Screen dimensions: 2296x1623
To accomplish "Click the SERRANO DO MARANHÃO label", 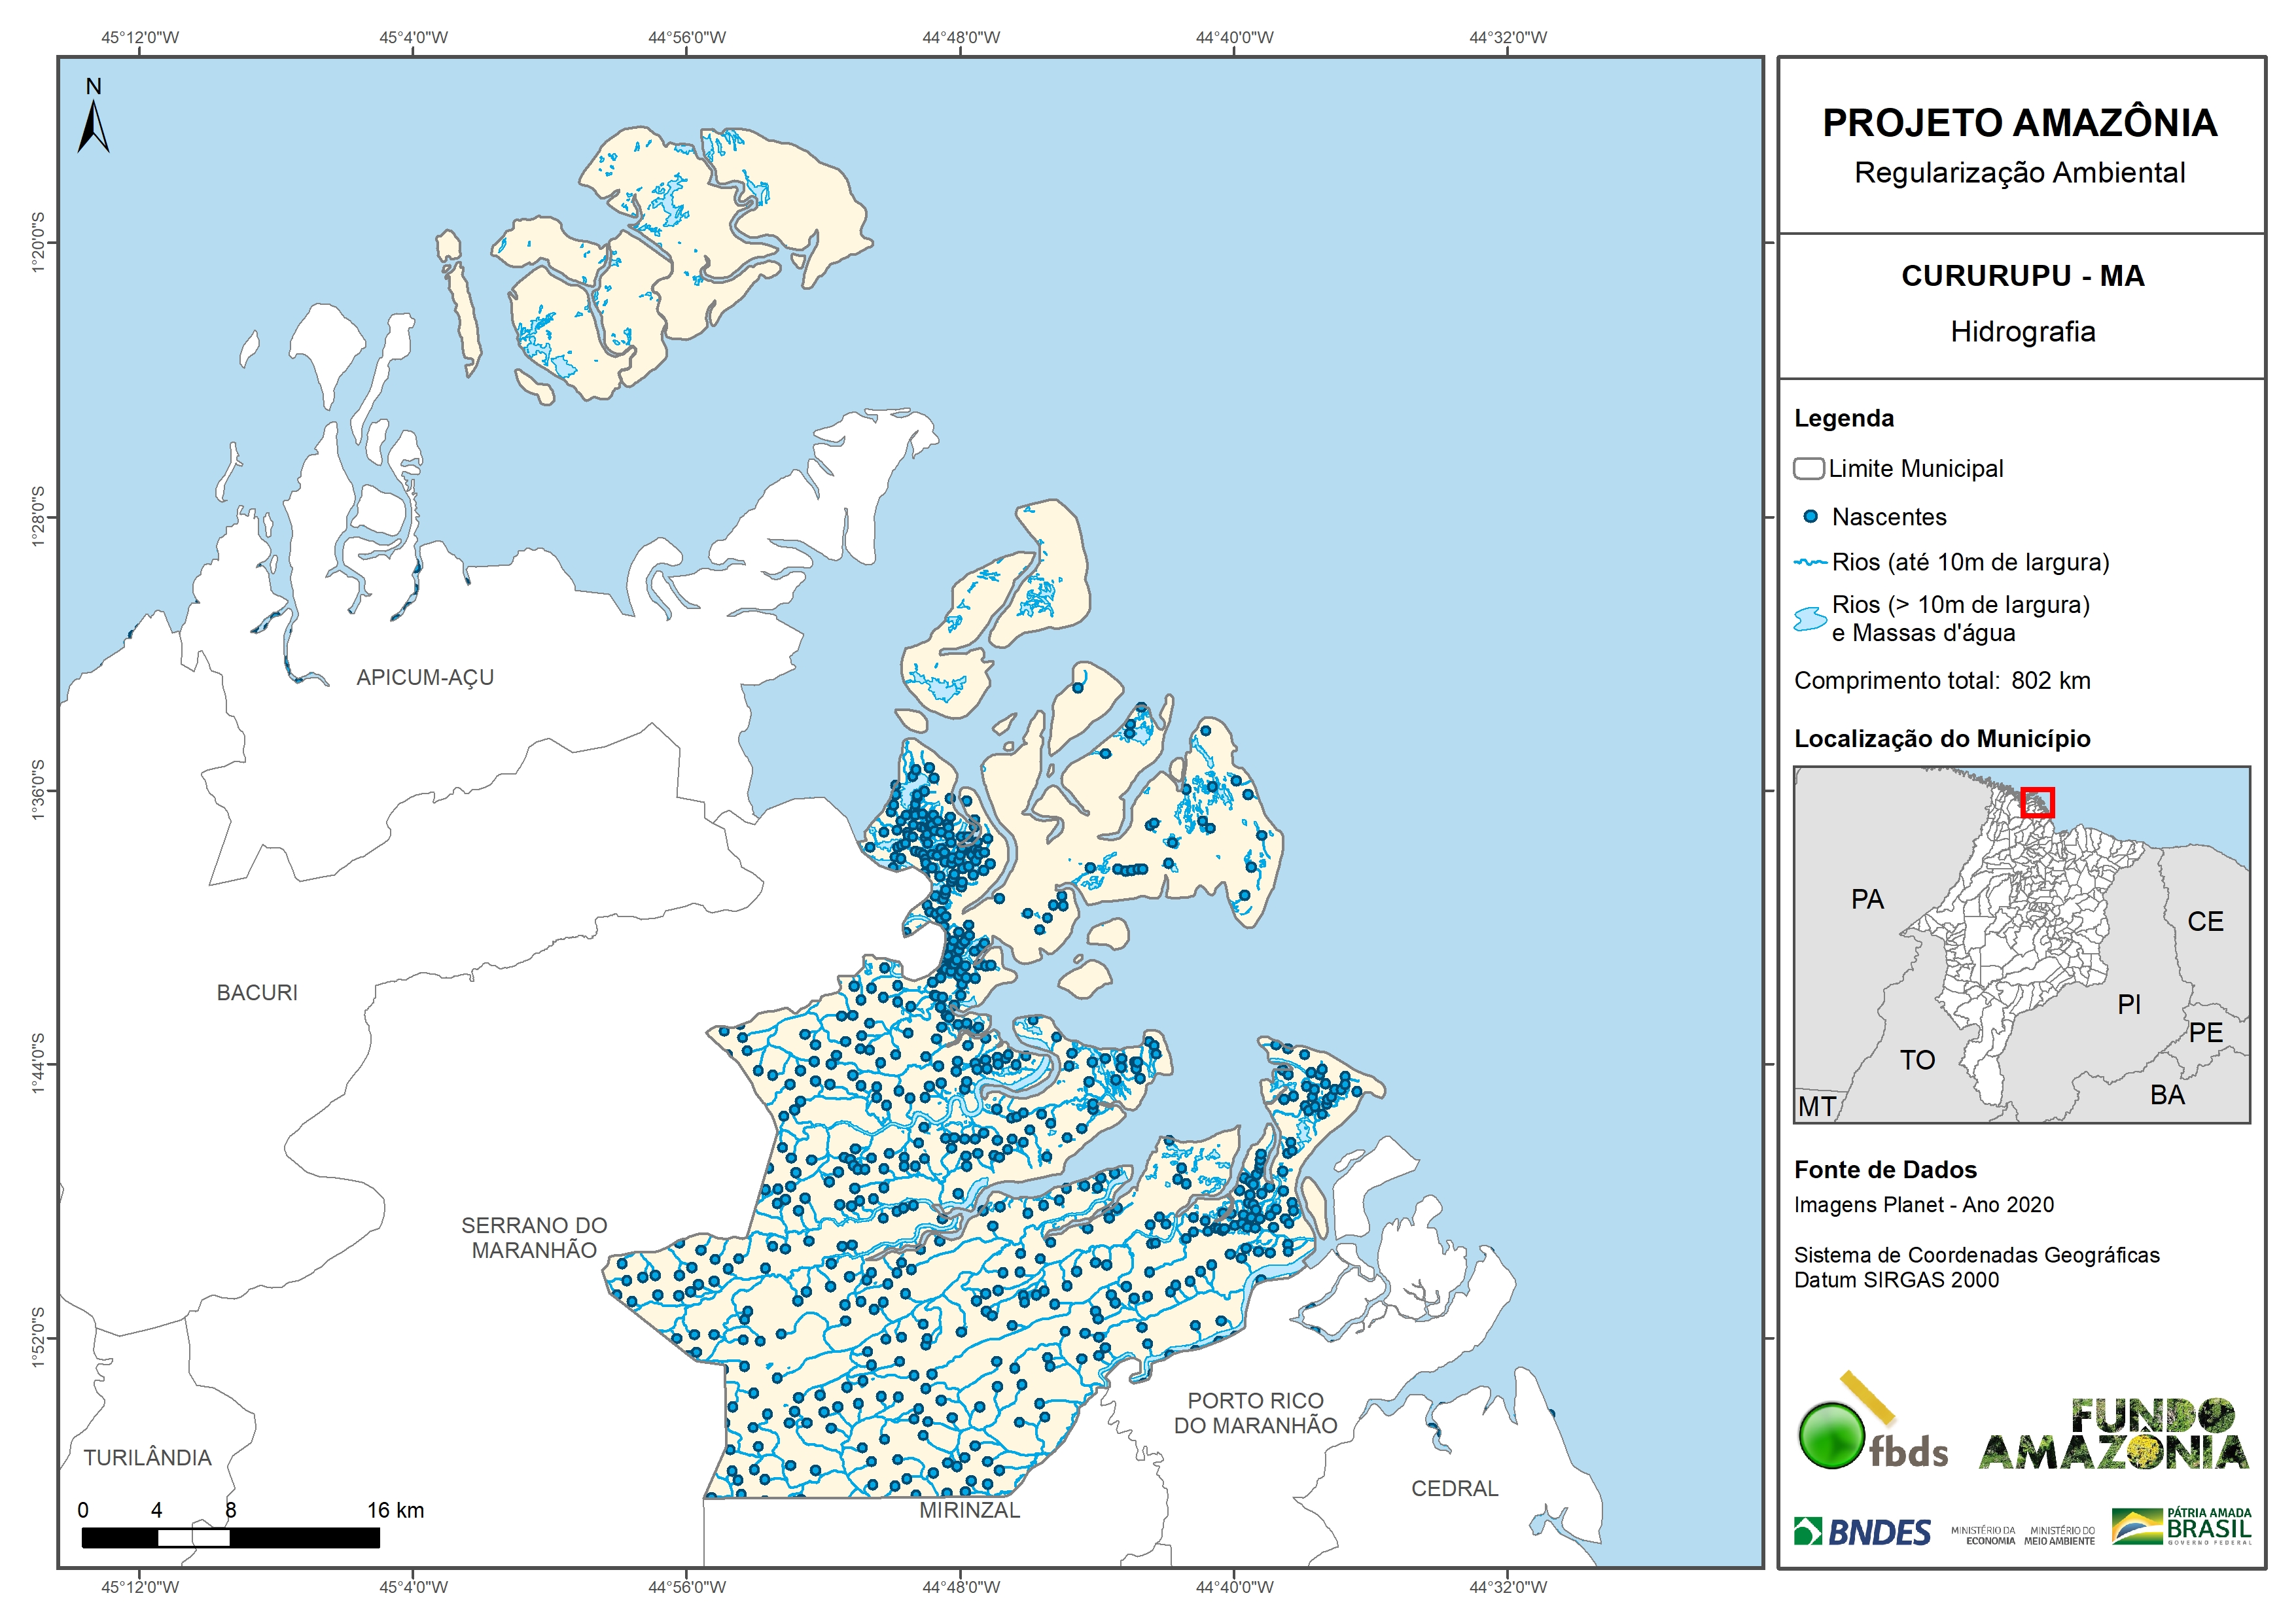I will pyautogui.click(x=534, y=1238).
